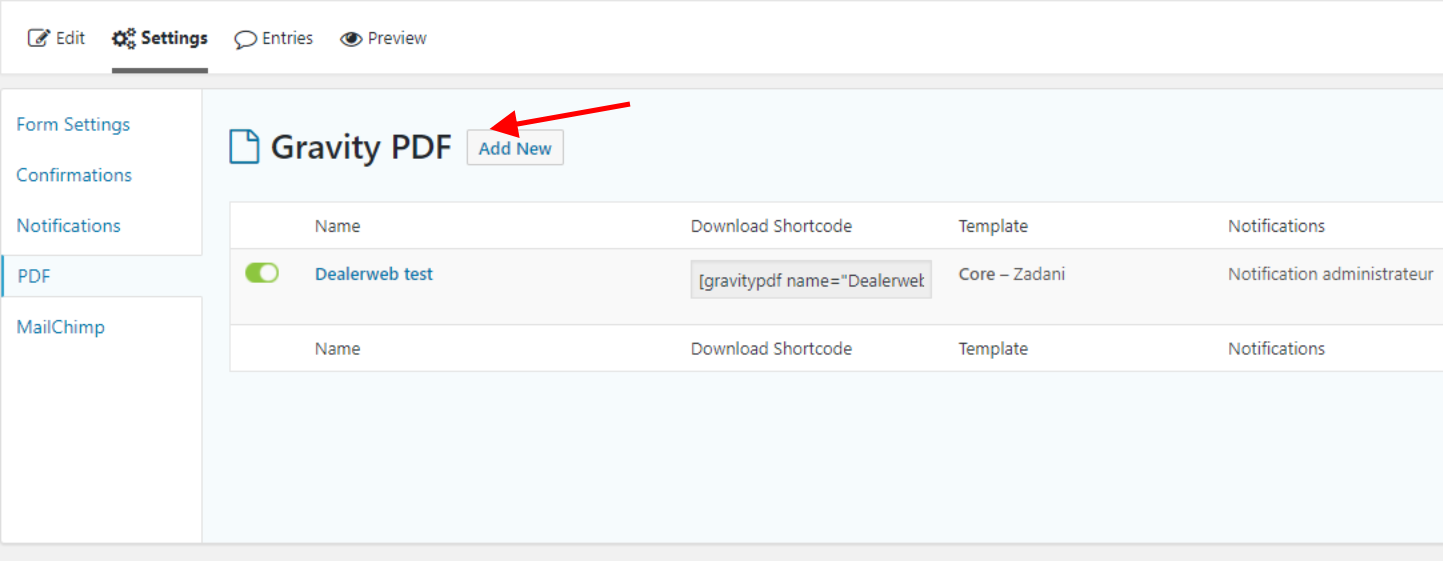The width and height of the screenshot is (1443, 561).
Task: Click the top Download Shortcode header
Action: (x=771, y=226)
